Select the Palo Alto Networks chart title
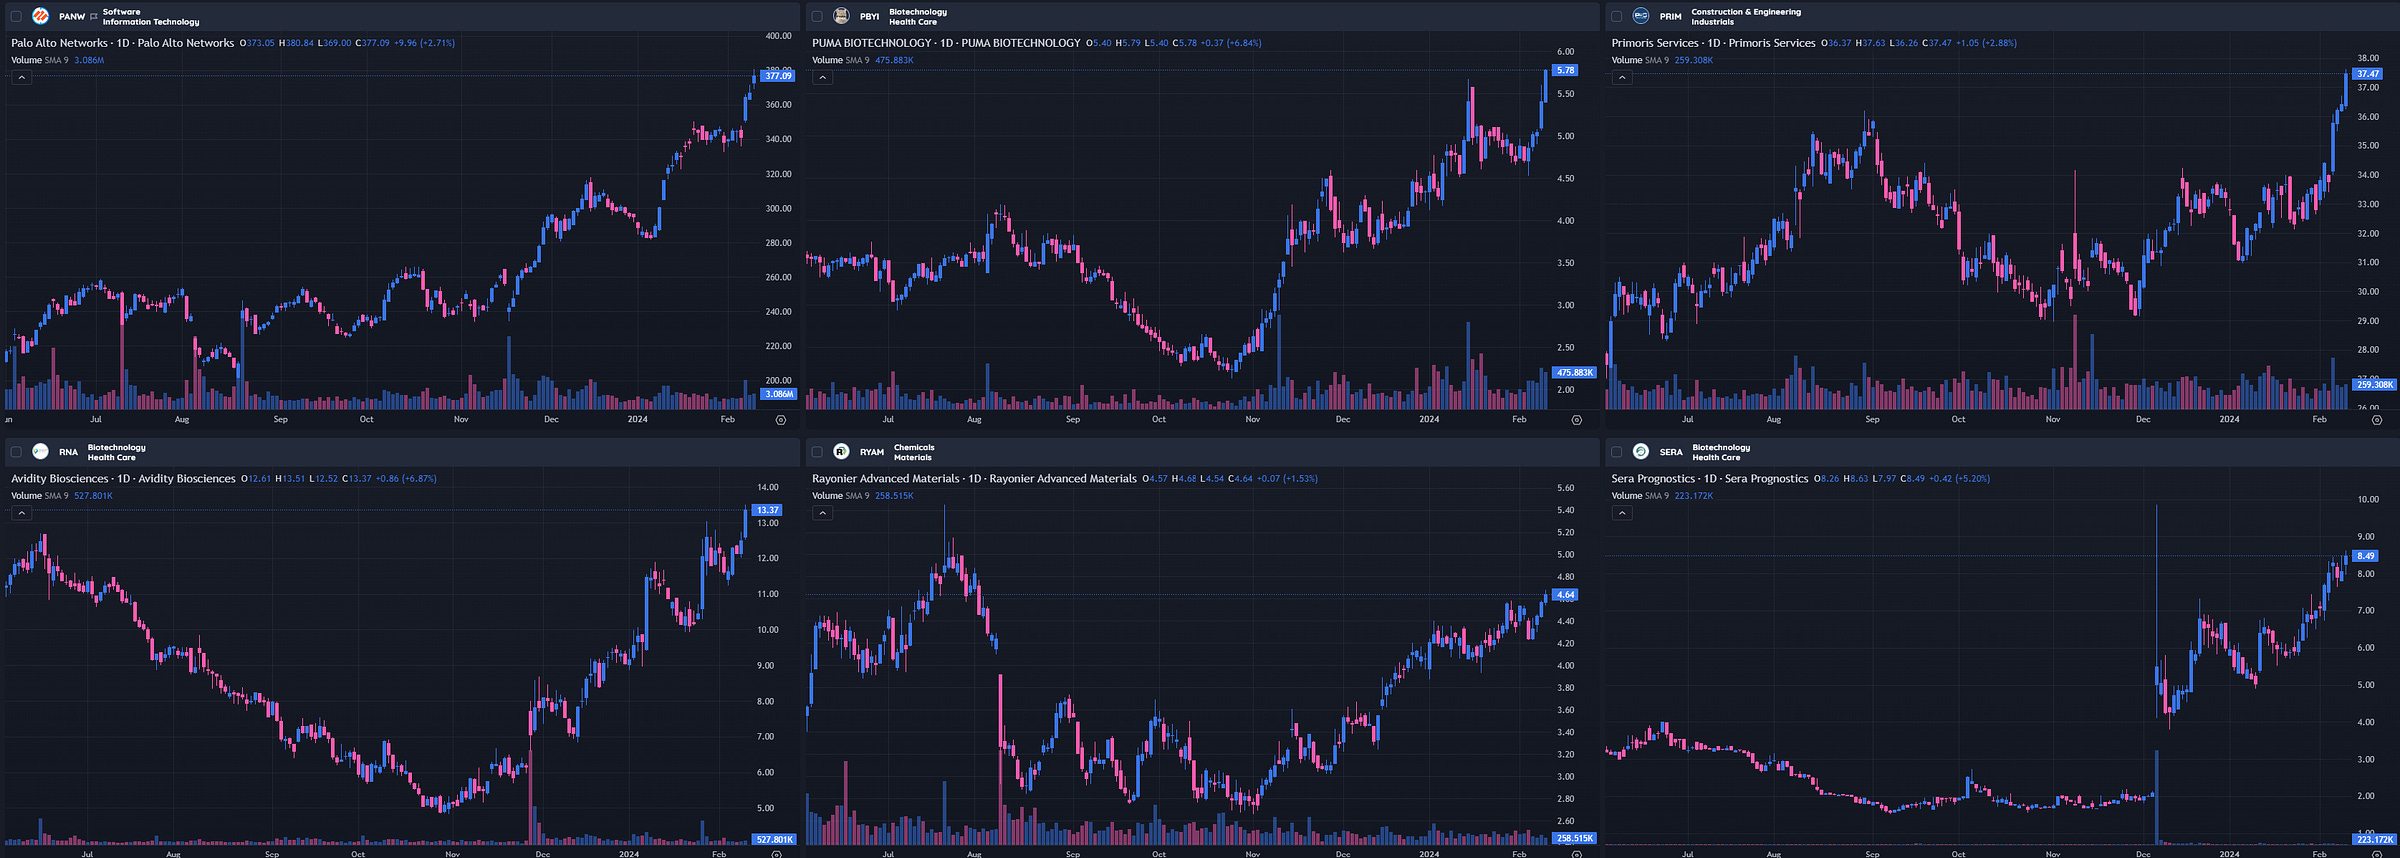This screenshot has width=2400, height=858. click(x=122, y=43)
